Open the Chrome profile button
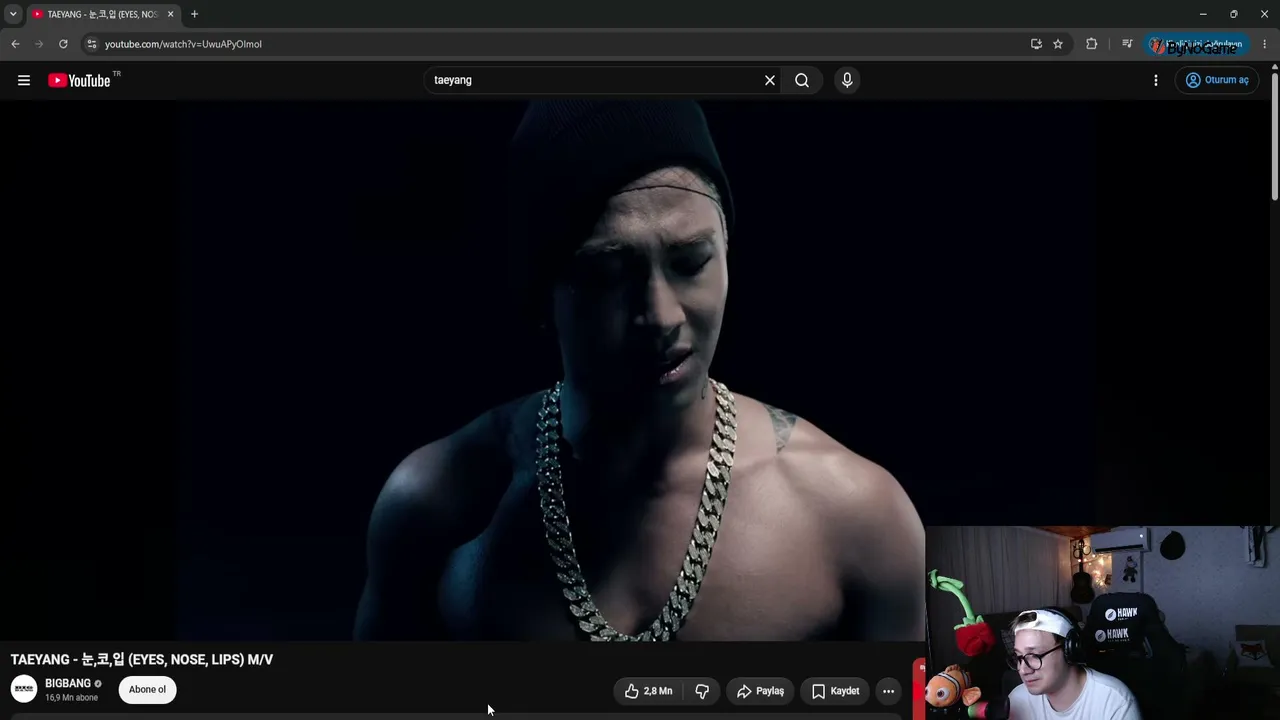The image size is (1280, 720). pos(1196,45)
